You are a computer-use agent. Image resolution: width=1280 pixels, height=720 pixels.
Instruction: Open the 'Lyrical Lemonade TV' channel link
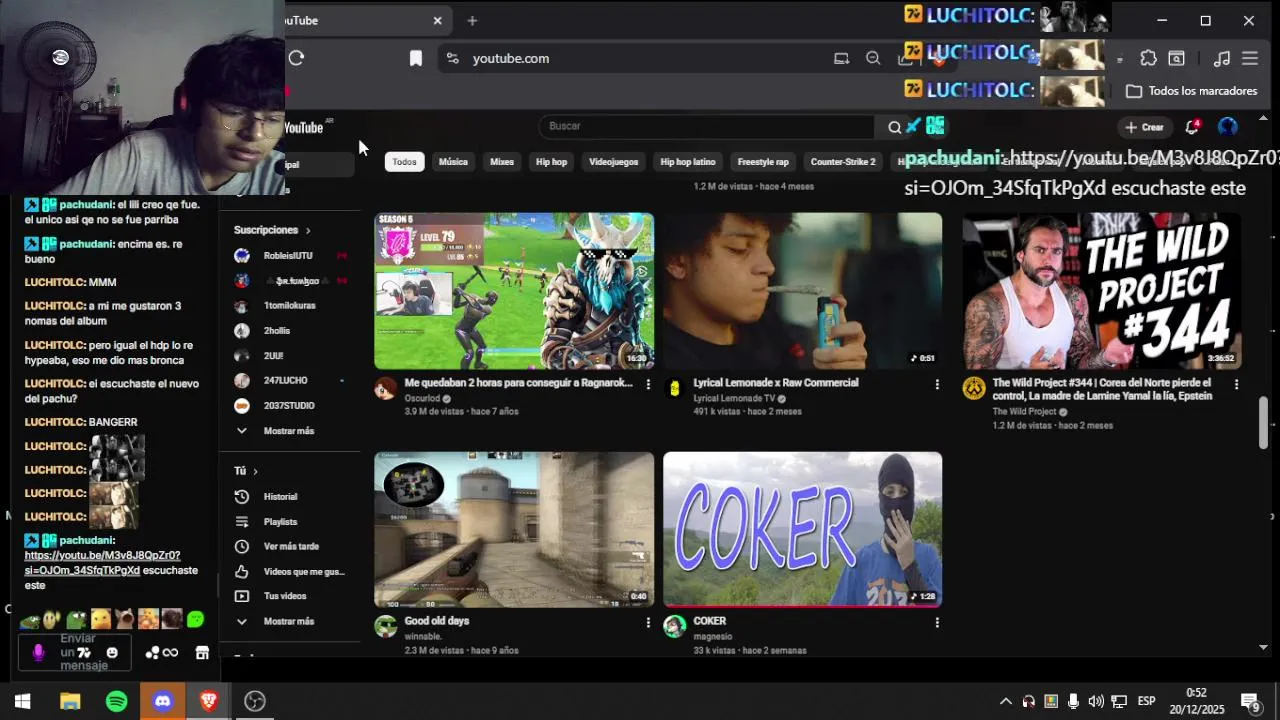tap(734, 398)
